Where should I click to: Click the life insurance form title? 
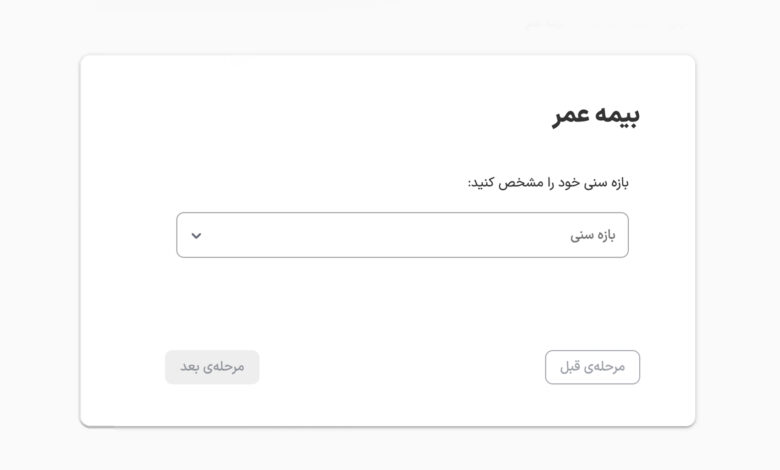[x=596, y=115]
